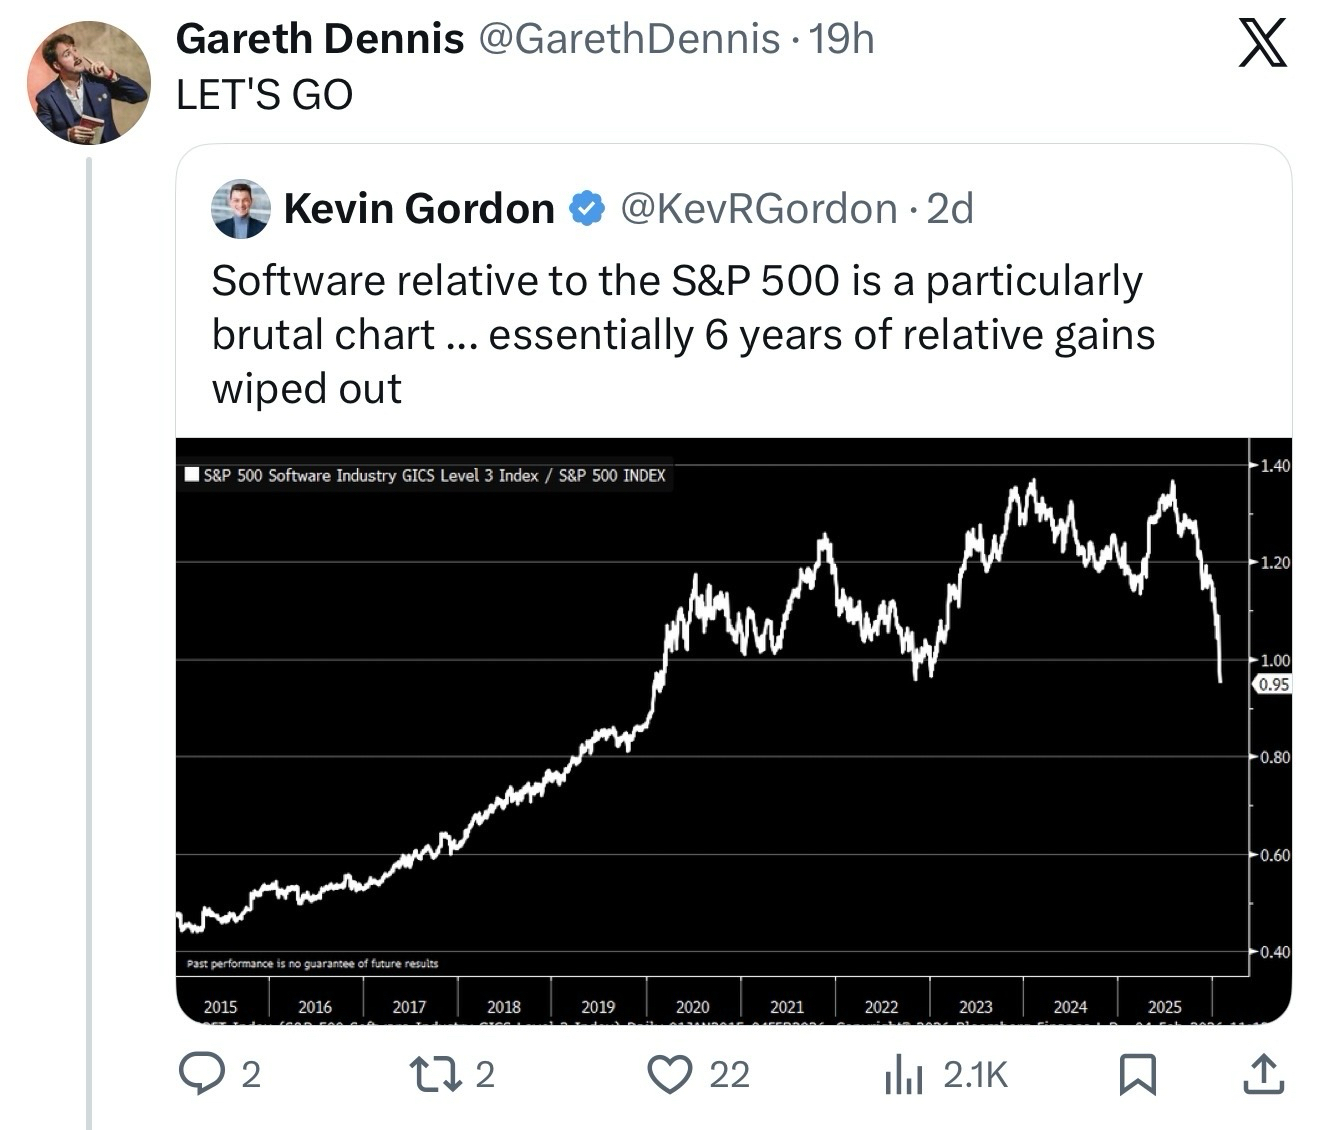Click the Kevin Gordon display name
This screenshot has height=1130, width=1320.
(419, 209)
